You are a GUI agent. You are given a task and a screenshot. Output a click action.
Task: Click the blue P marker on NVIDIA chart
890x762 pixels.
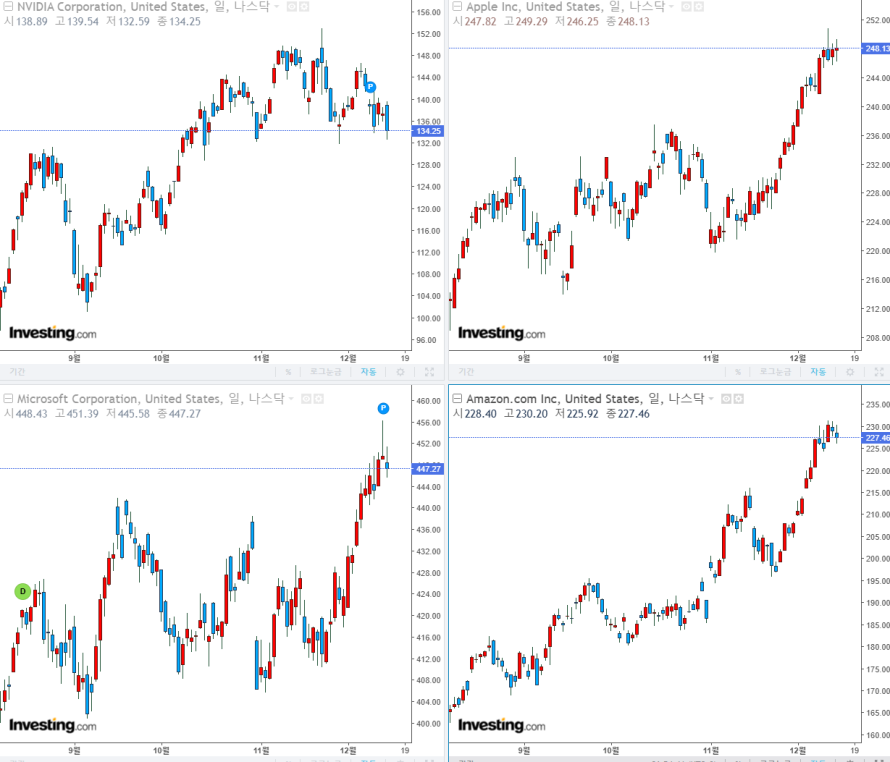coord(370,87)
